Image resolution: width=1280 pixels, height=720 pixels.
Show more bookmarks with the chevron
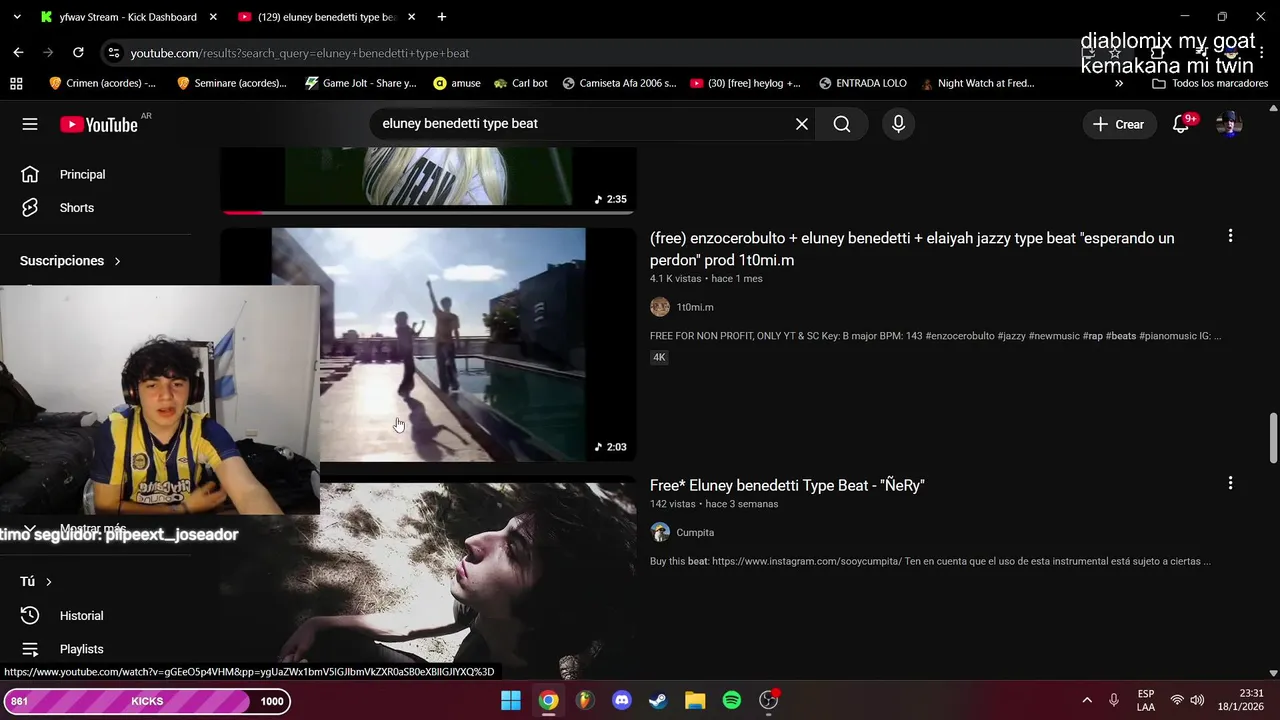pos(1119,83)
